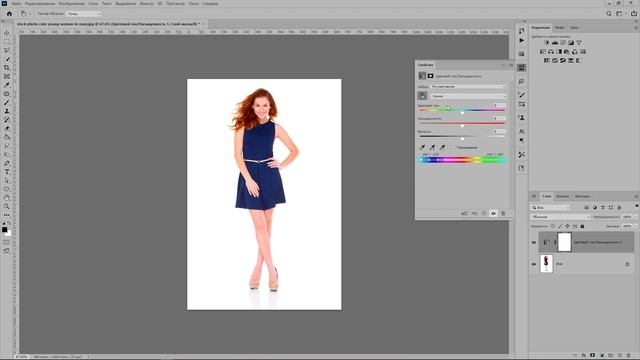Toggle the layer filter on/off switch
Image resolution: width=640 pixels, height=360 pixels.
click(637, 207)
